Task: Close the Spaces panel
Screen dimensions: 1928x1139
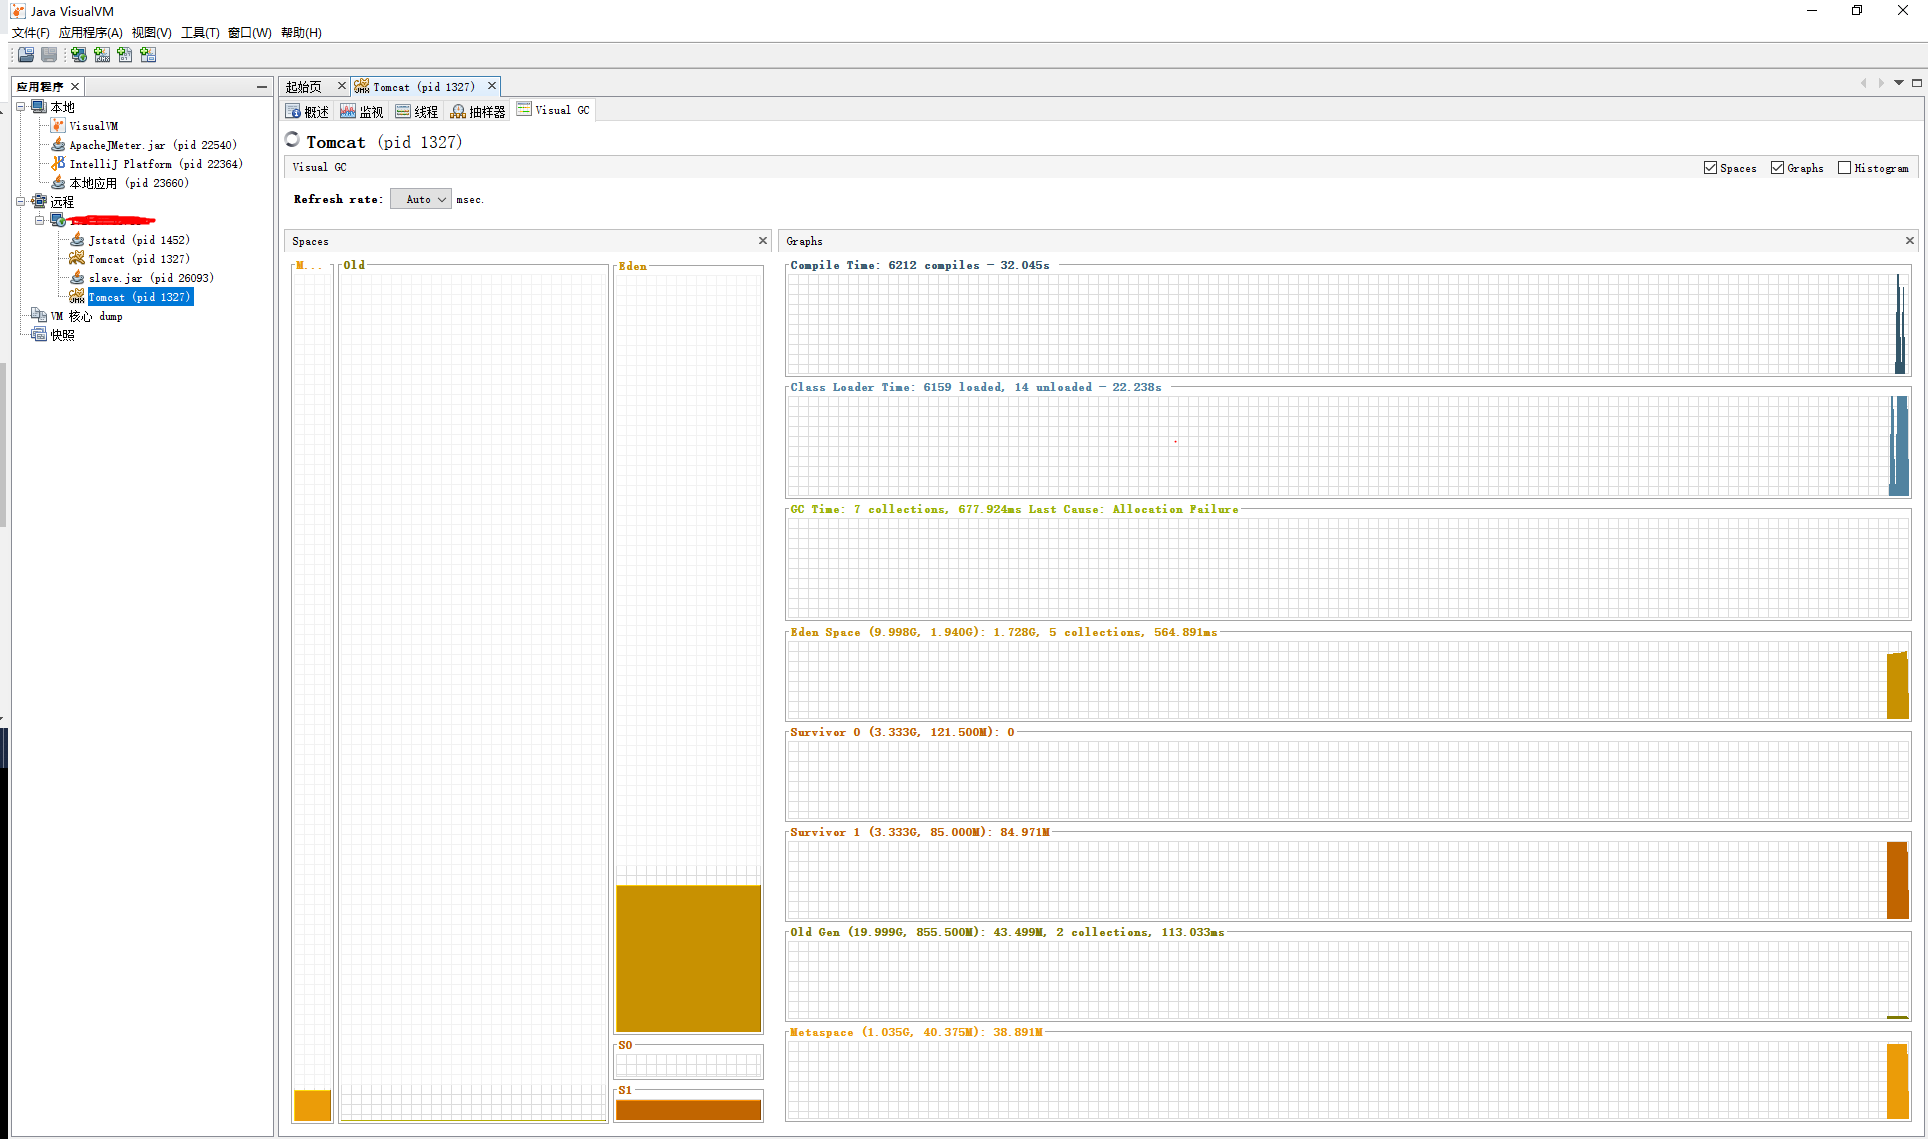Action: coord(763,240)
